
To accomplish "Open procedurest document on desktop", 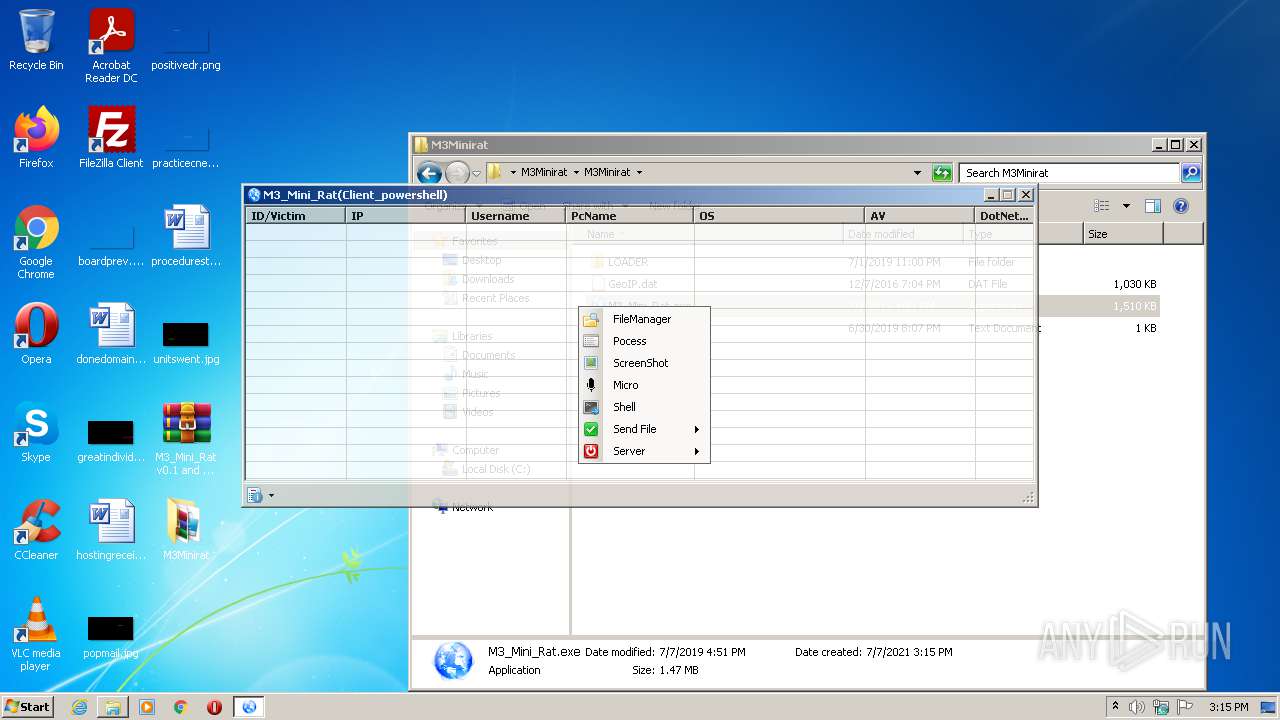I will point(186,236).
